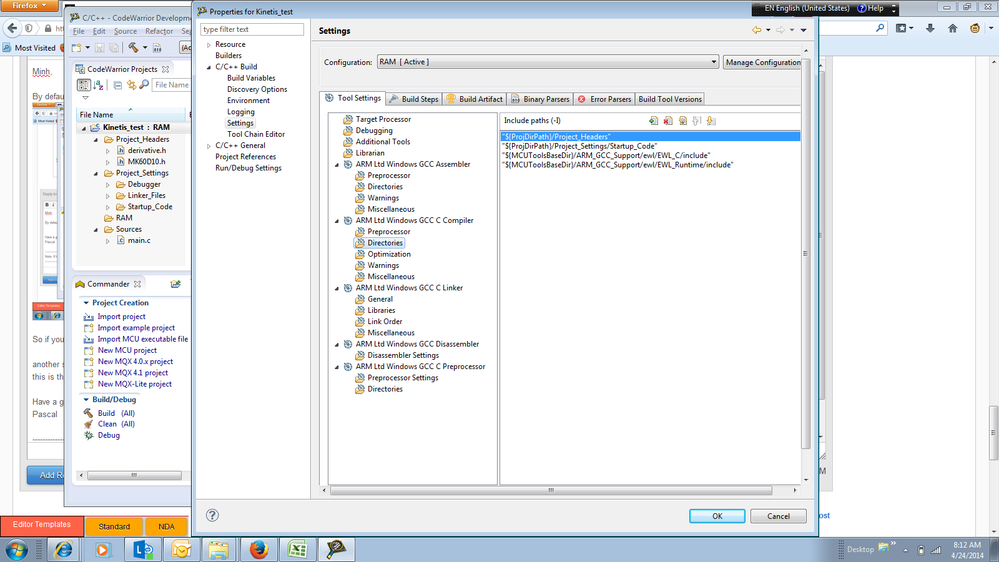
Task: Open the Source menu in CodeWarrior
Action: (126, 31)
